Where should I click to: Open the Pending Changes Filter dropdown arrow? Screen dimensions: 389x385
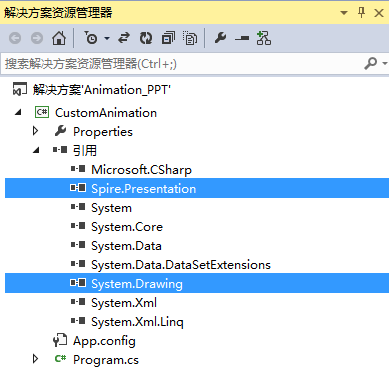(107, 38)
